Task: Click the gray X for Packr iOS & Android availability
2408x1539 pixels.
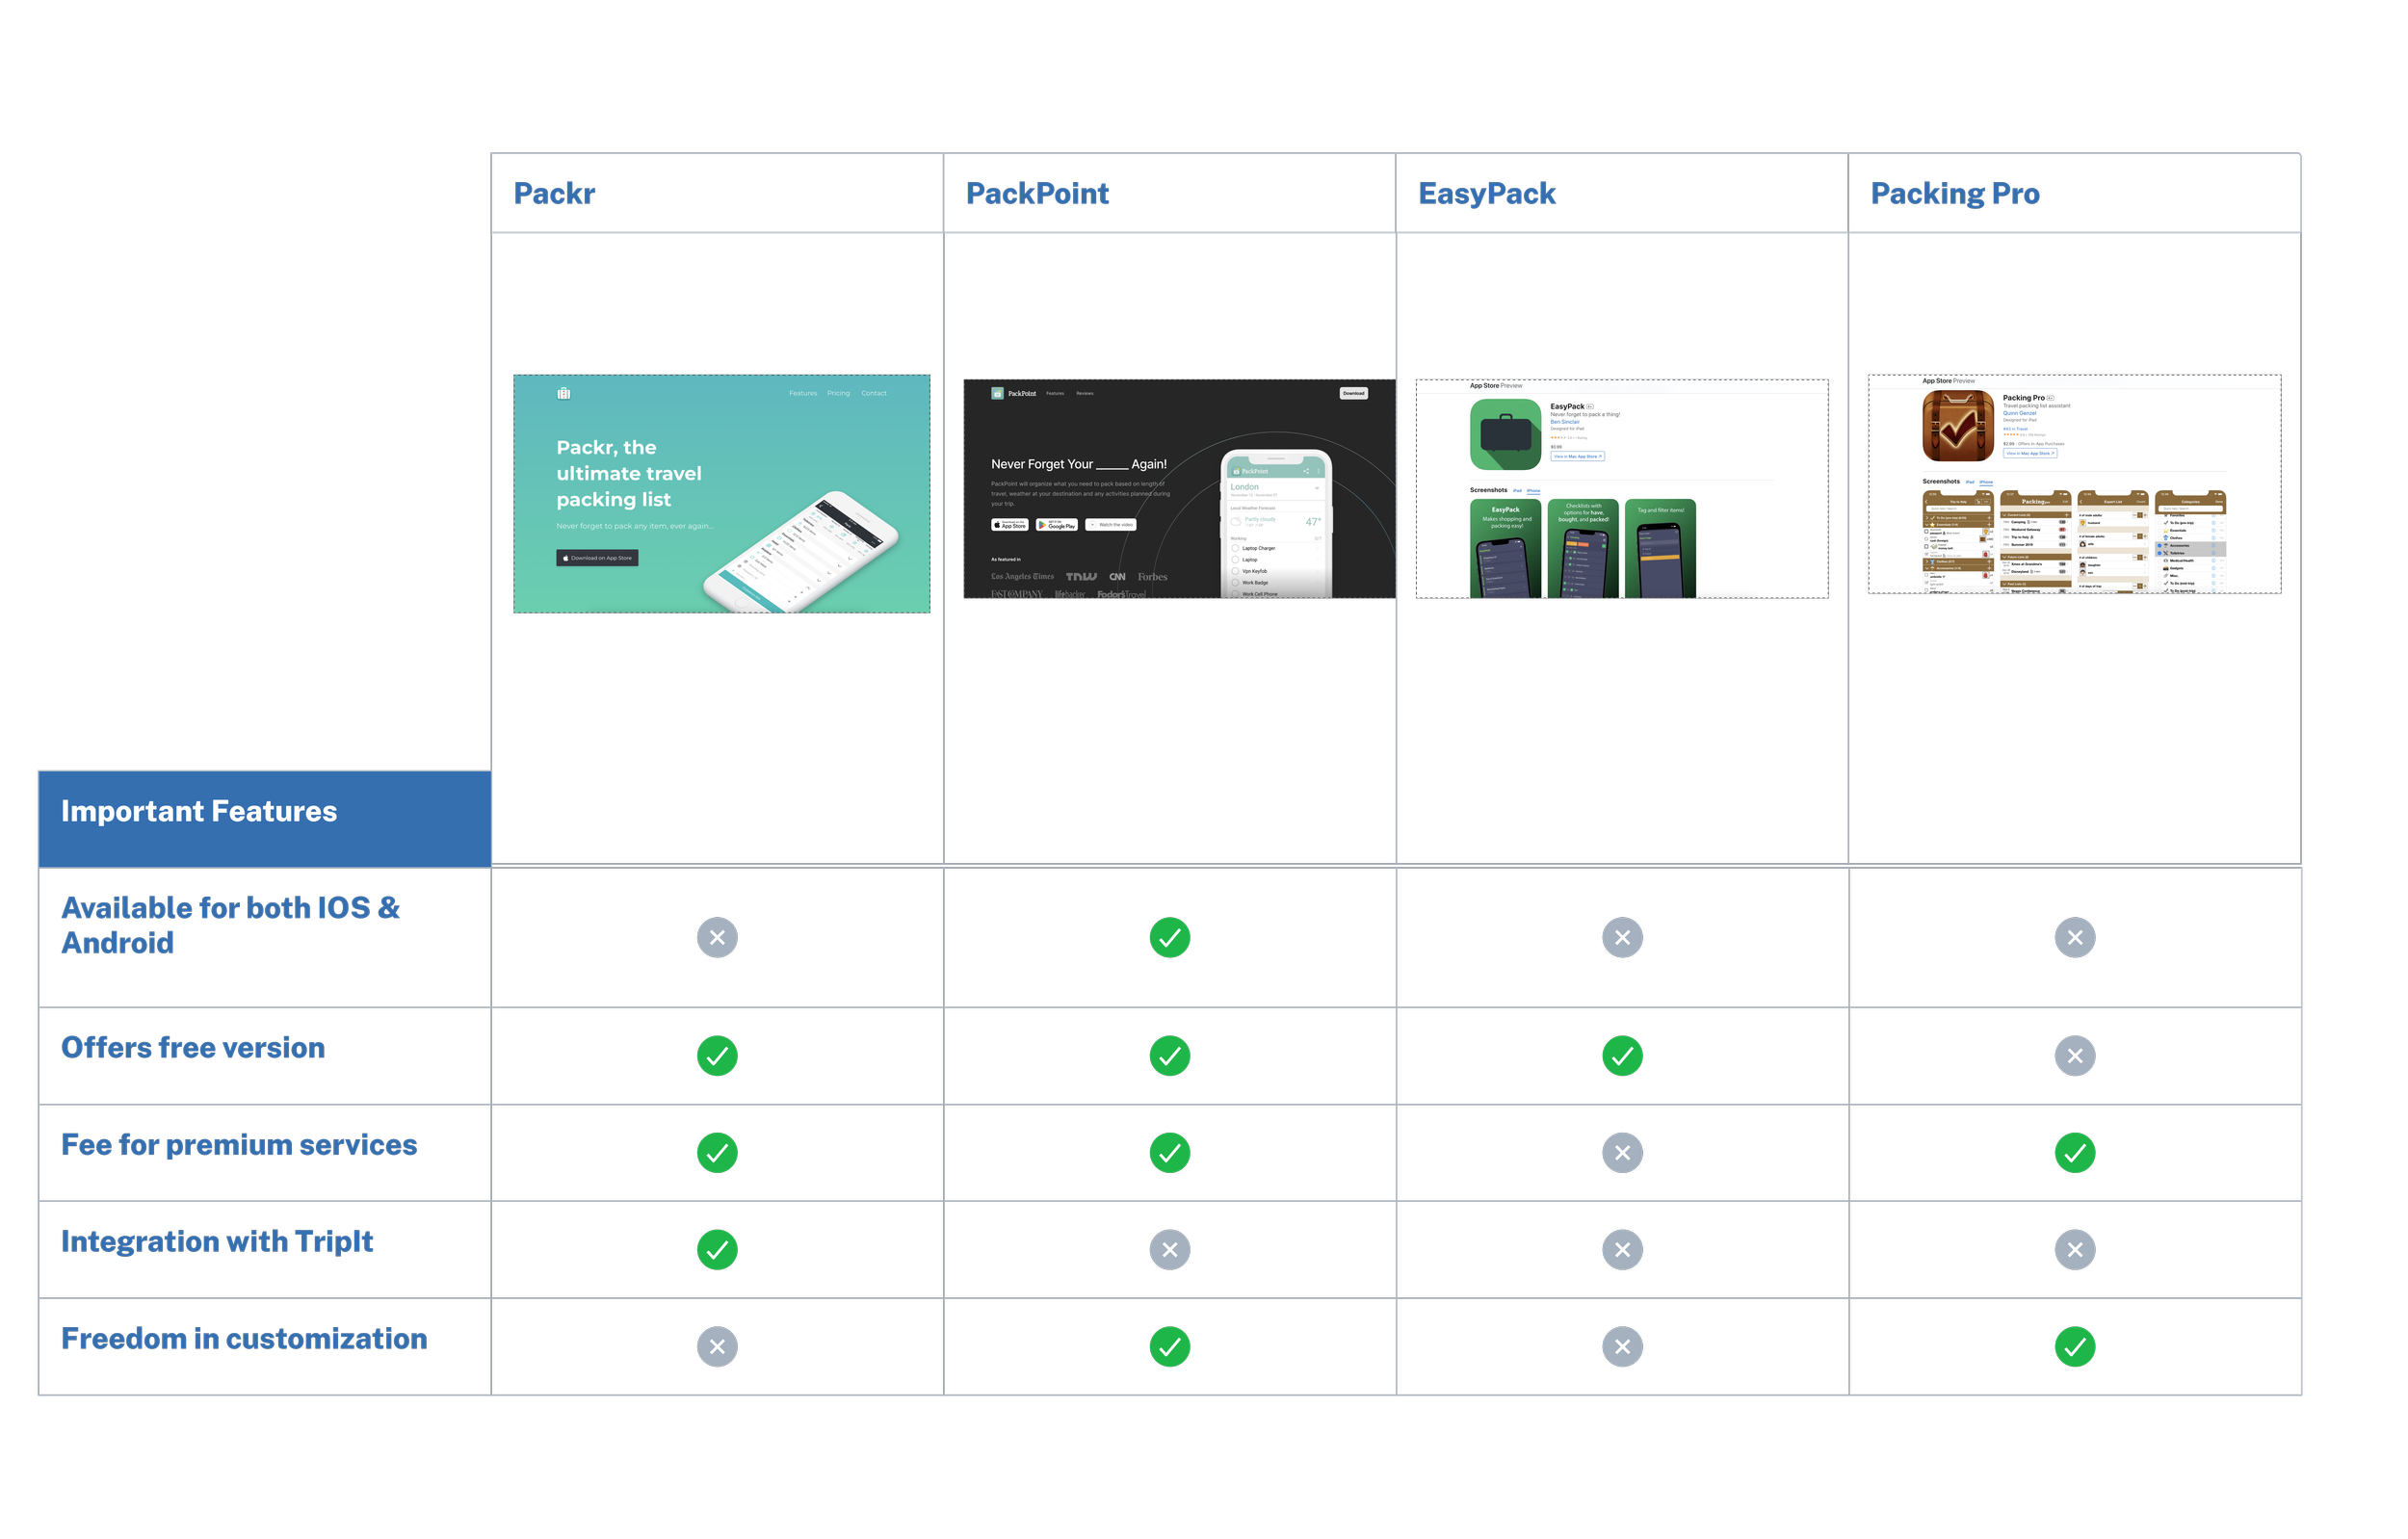Action: pos(717,937)
